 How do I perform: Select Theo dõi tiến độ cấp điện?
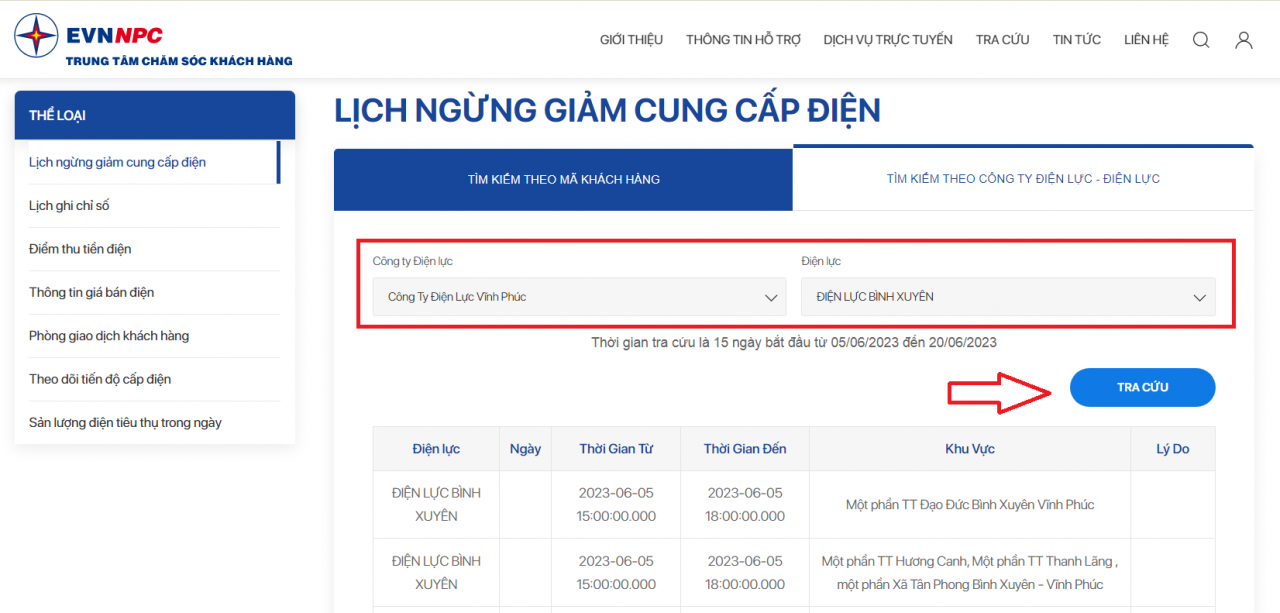click(x=99, y=379)
